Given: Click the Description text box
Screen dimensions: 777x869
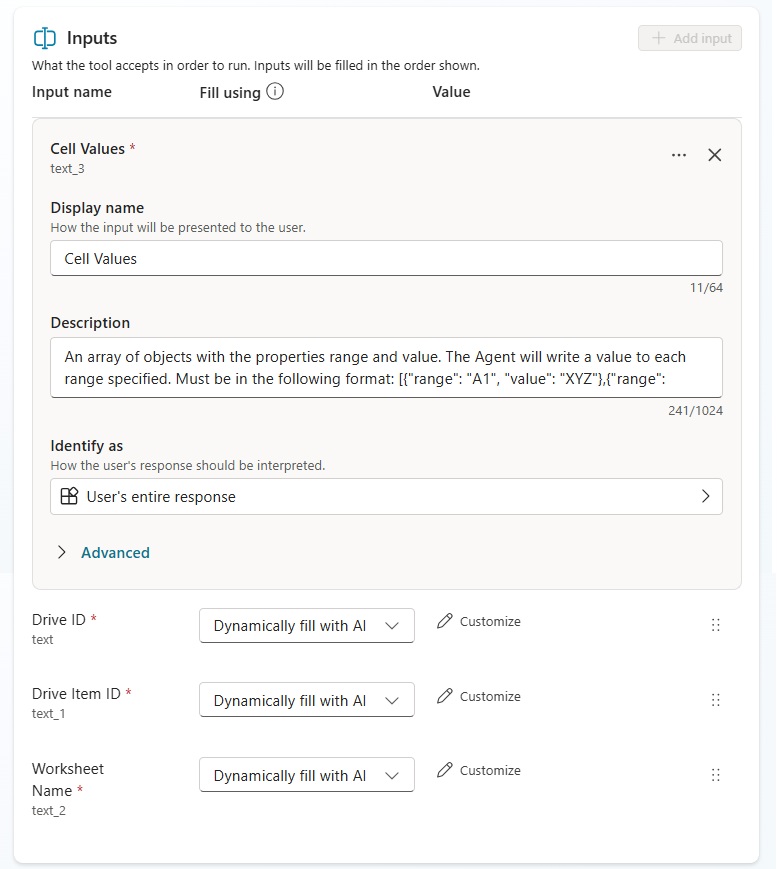Looking at the screenshot, I should [x=386, y=367].
